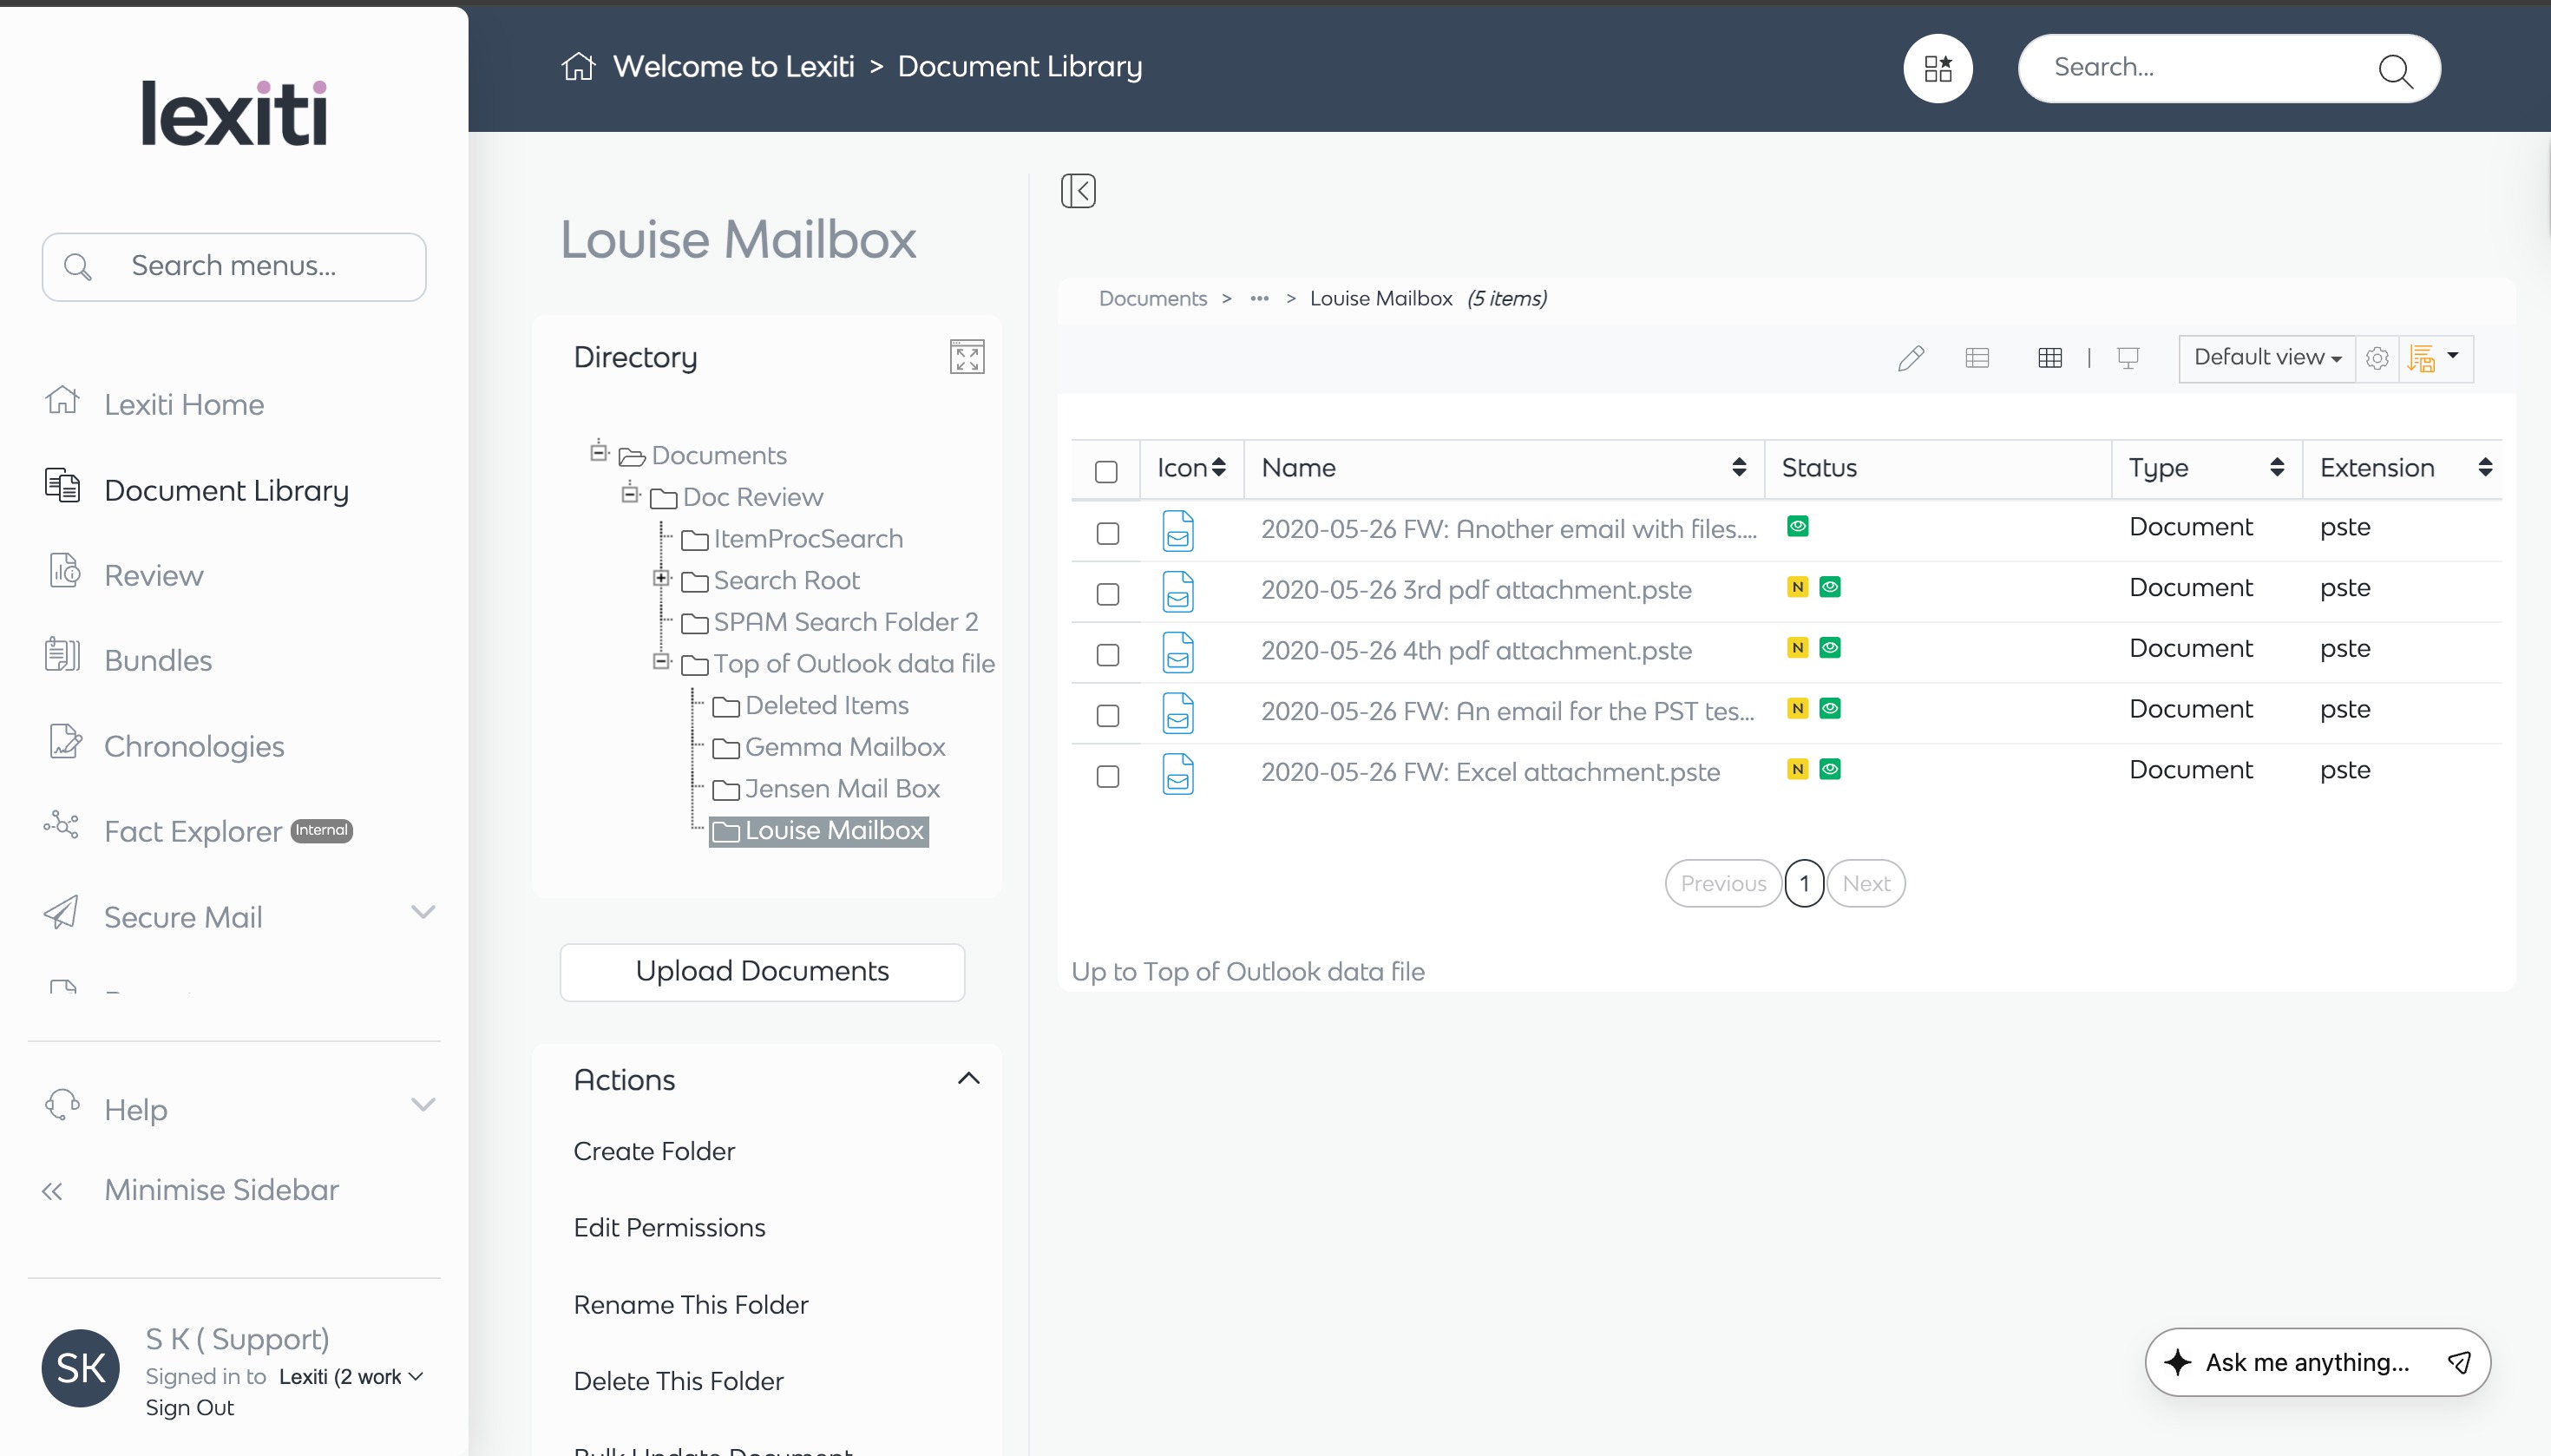Tick the select-all header checkbox
2551x1456 pixels.
(1106, 471)
